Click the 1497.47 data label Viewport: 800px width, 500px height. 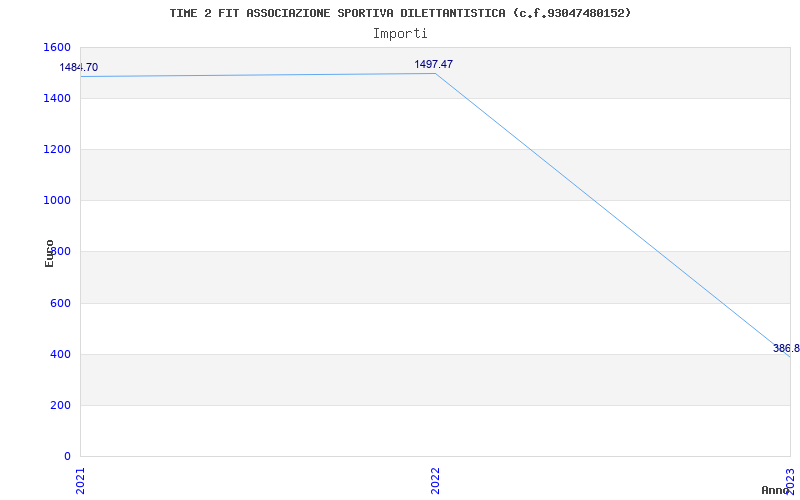point(433,64)
